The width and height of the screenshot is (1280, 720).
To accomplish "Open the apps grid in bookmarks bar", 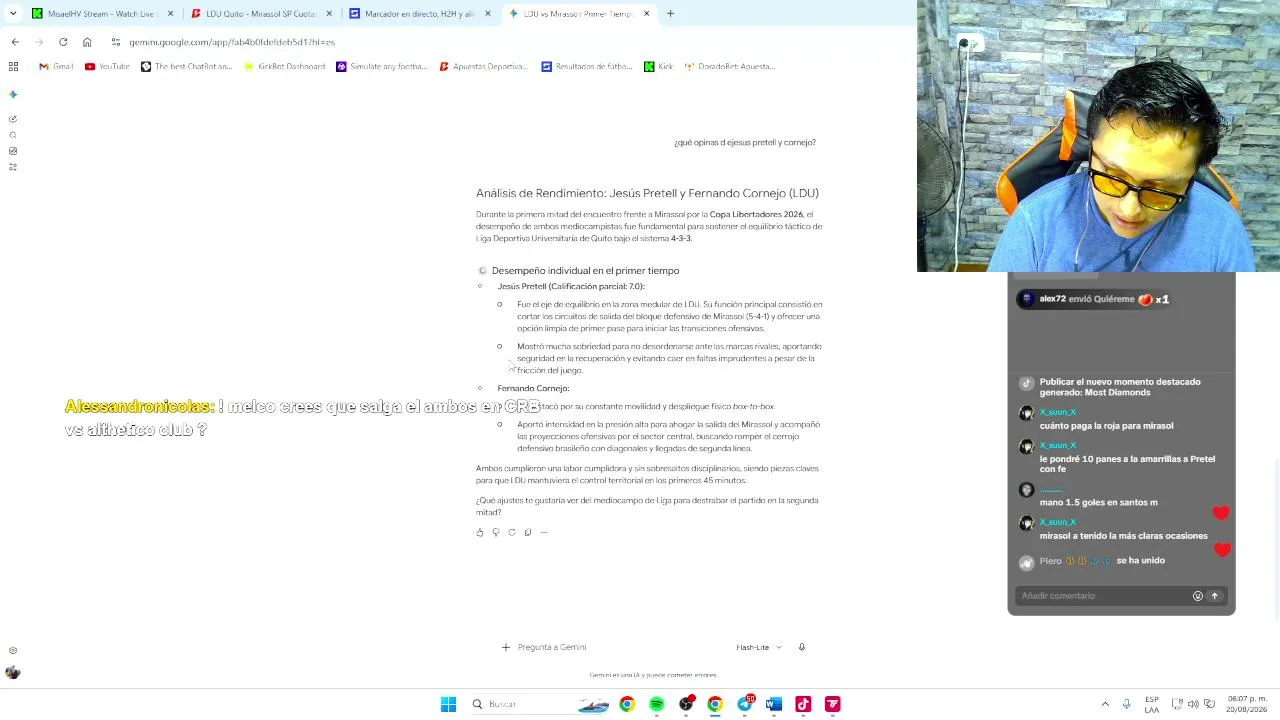I will [x=13, y=66].
